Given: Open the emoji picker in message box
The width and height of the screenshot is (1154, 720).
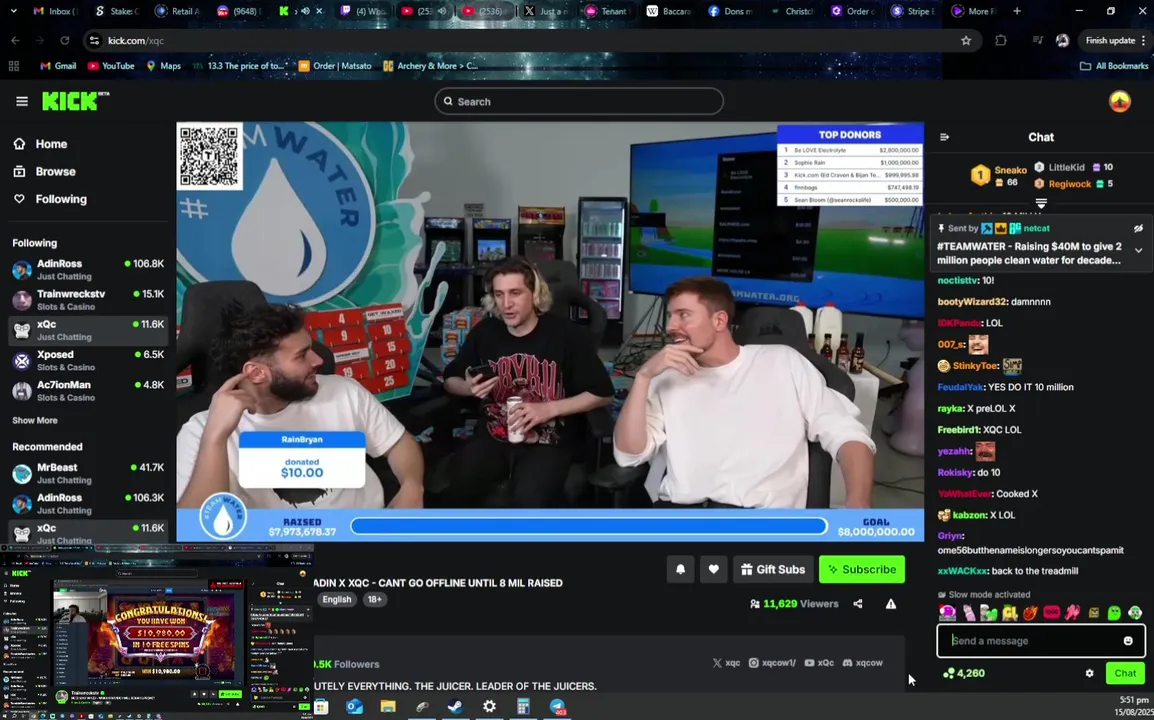Looking at the screenshot, I should [x=1128, y=640].
